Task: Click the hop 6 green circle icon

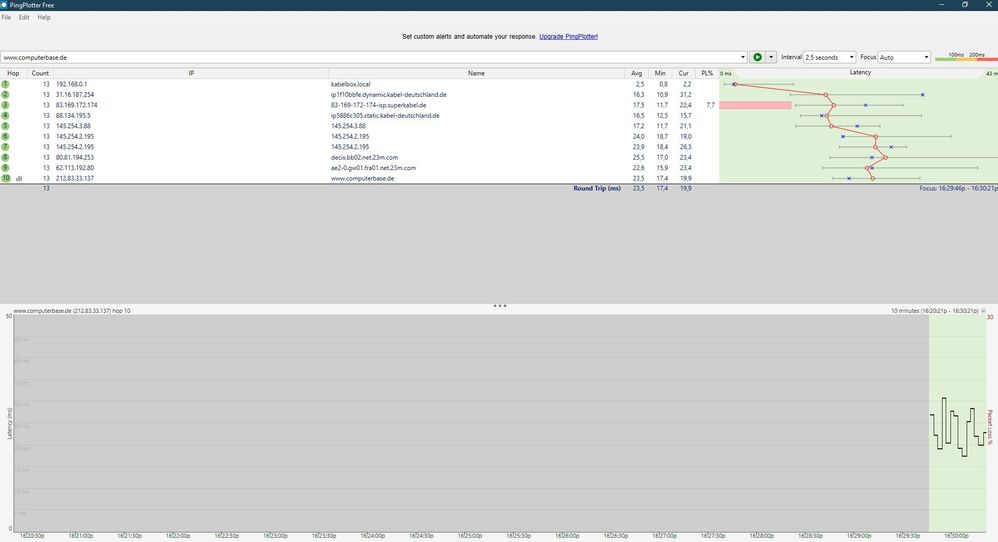Action: click(x=5, y=136)
